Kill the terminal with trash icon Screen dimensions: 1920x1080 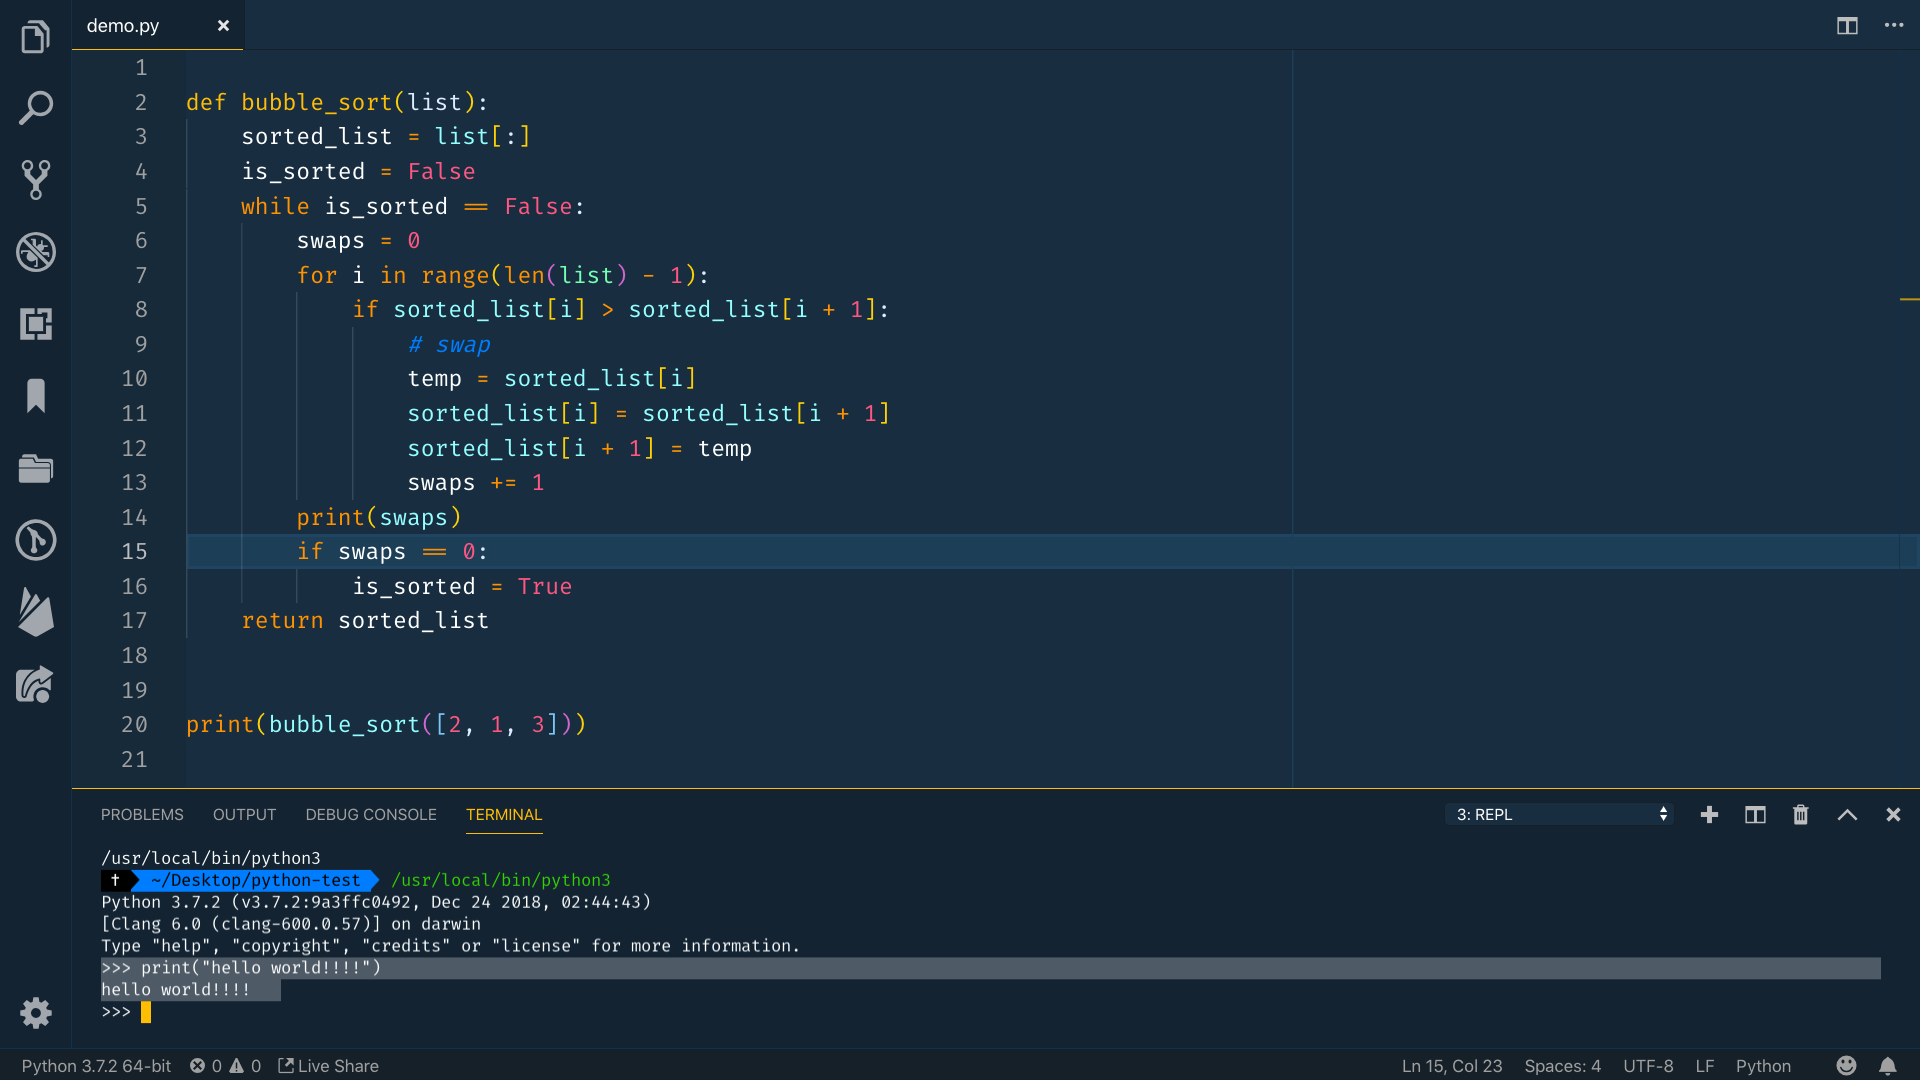coord(1801,815)
